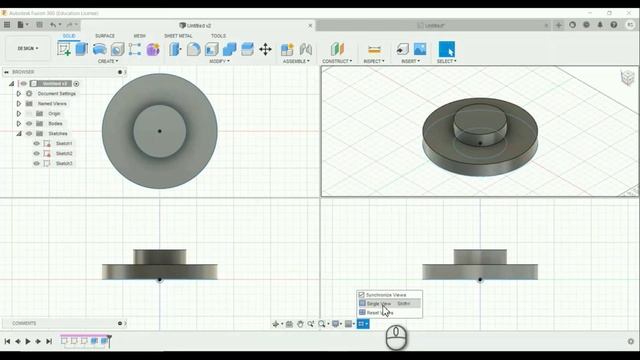640x360 pixels.
Task: Toggle visibility of Sketch3
Action: (x=36, y=163)
